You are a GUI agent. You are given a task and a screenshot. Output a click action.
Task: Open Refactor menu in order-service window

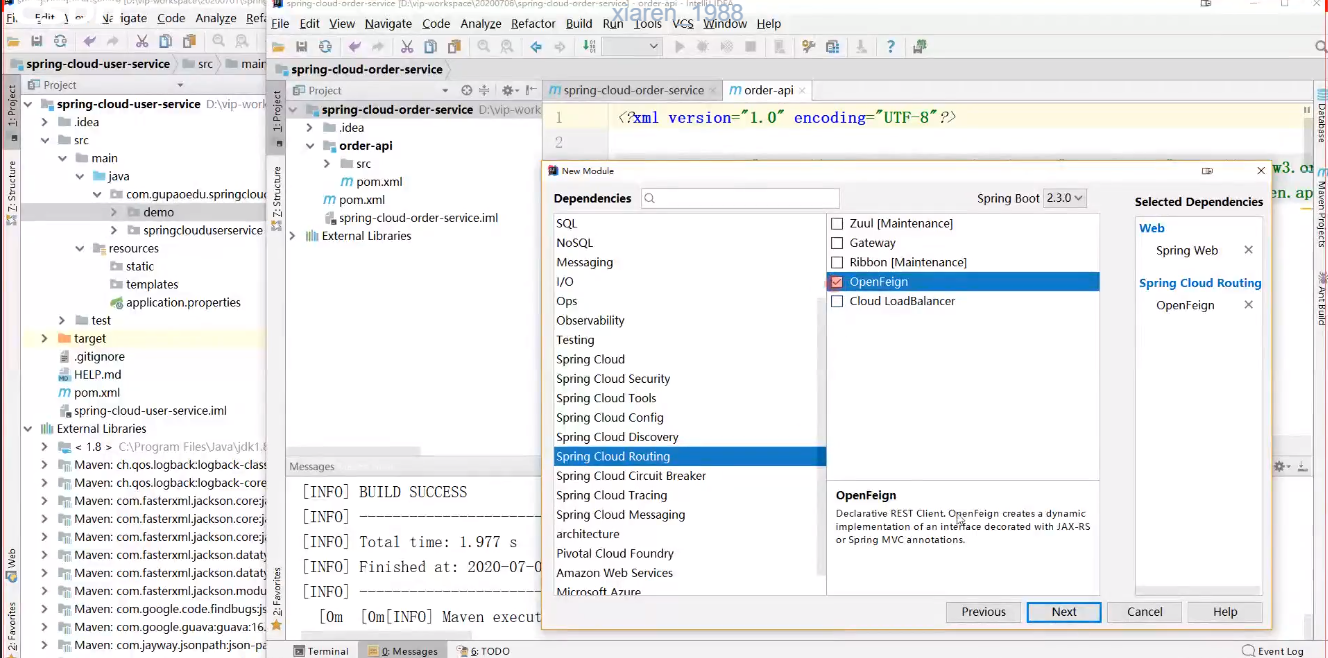point(533,24)
